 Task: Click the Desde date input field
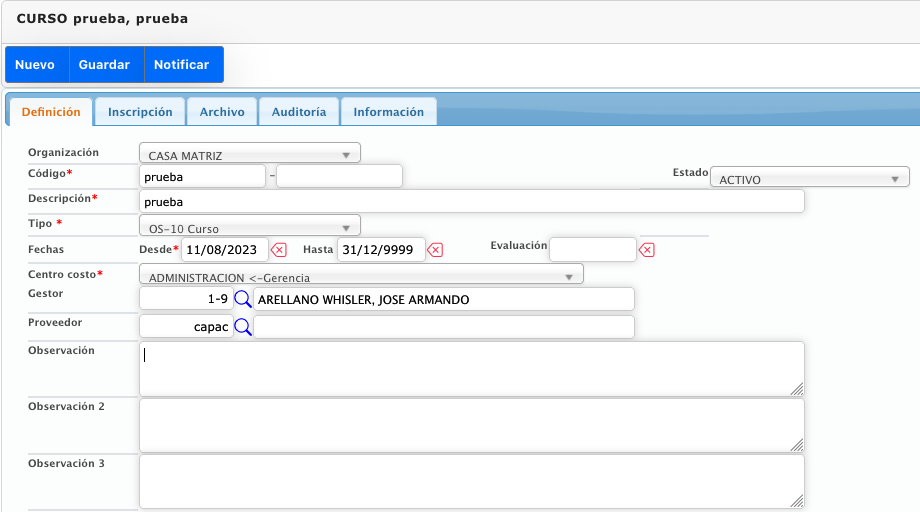pyautogui.click(x=225, y=250)
